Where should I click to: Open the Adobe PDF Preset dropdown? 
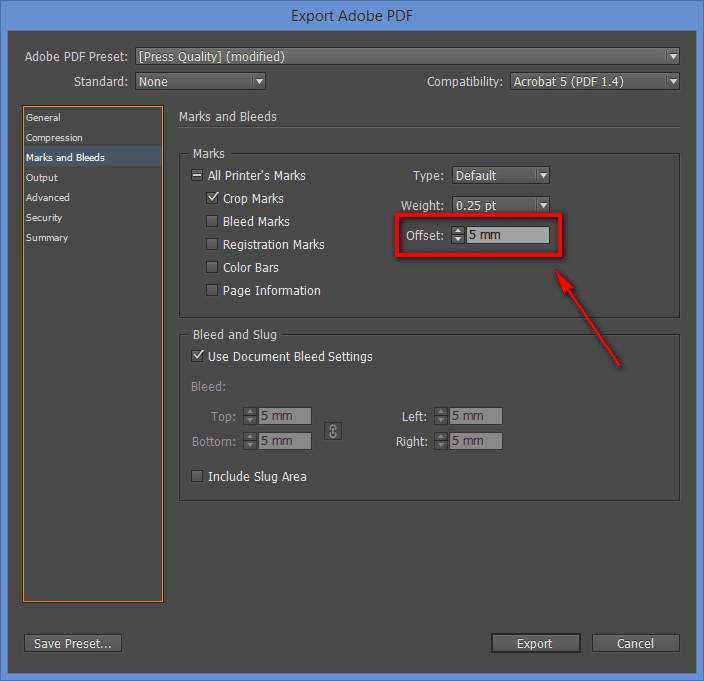point(407,57)
